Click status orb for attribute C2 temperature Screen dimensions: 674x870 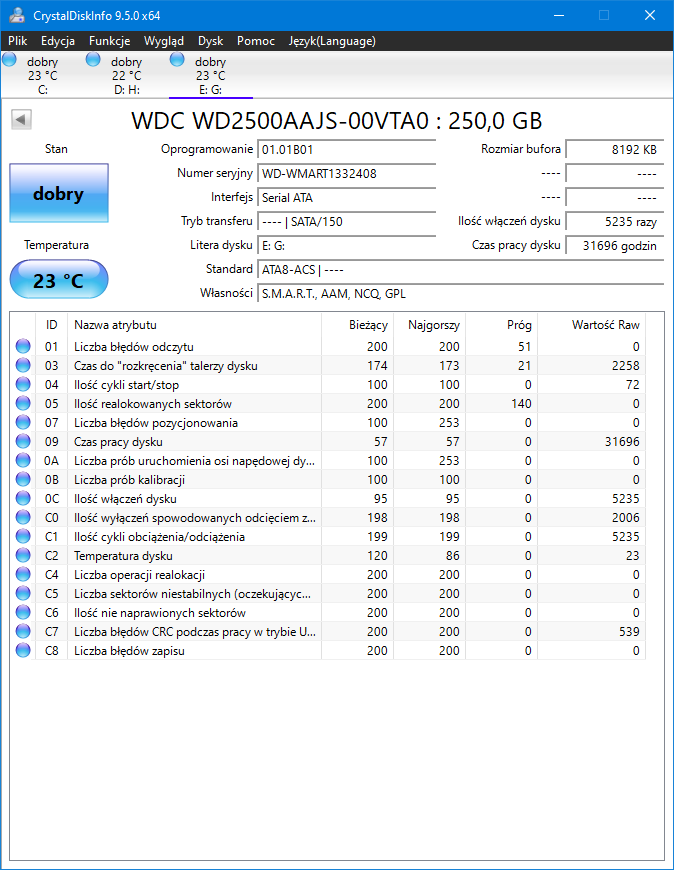click(x=23, y=555)
